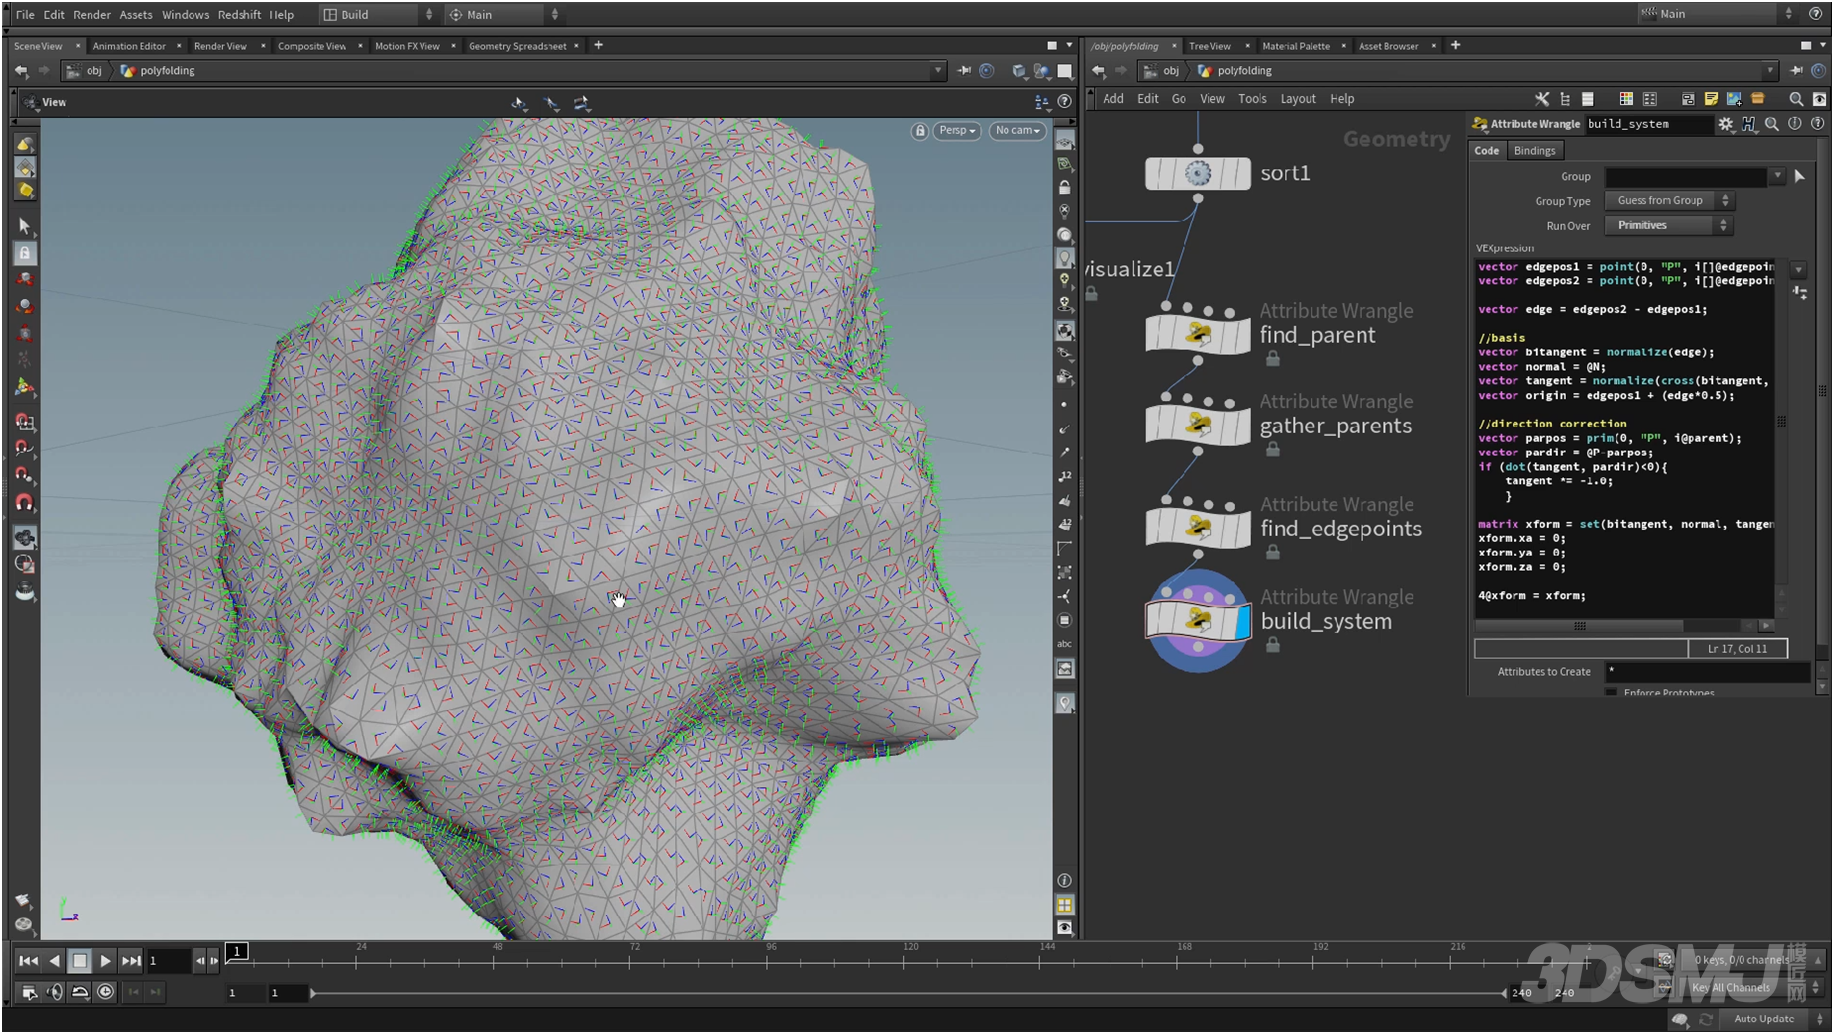Toggle Enforce Prototypes checkbox
Screen dimensions: 1834x1034
(1611, 692)
